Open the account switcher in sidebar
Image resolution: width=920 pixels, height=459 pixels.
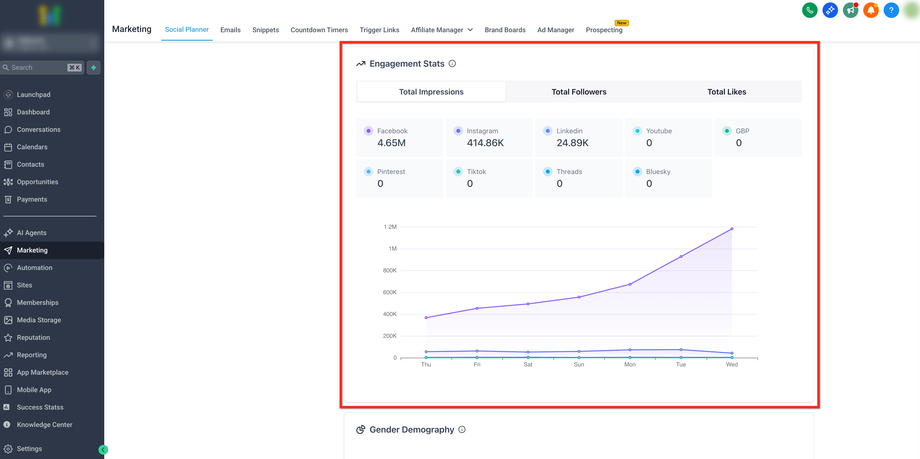tap(51, 43)
